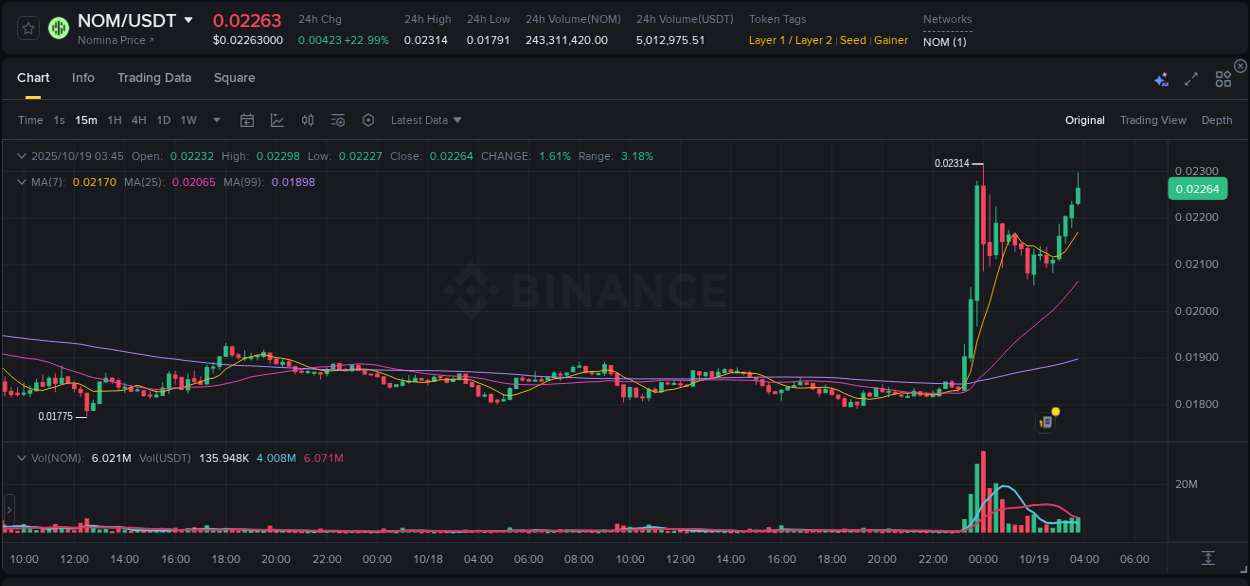Open the widgets grid icon
Viewport: 1250px width, 586px height.
pos(1223,78)
